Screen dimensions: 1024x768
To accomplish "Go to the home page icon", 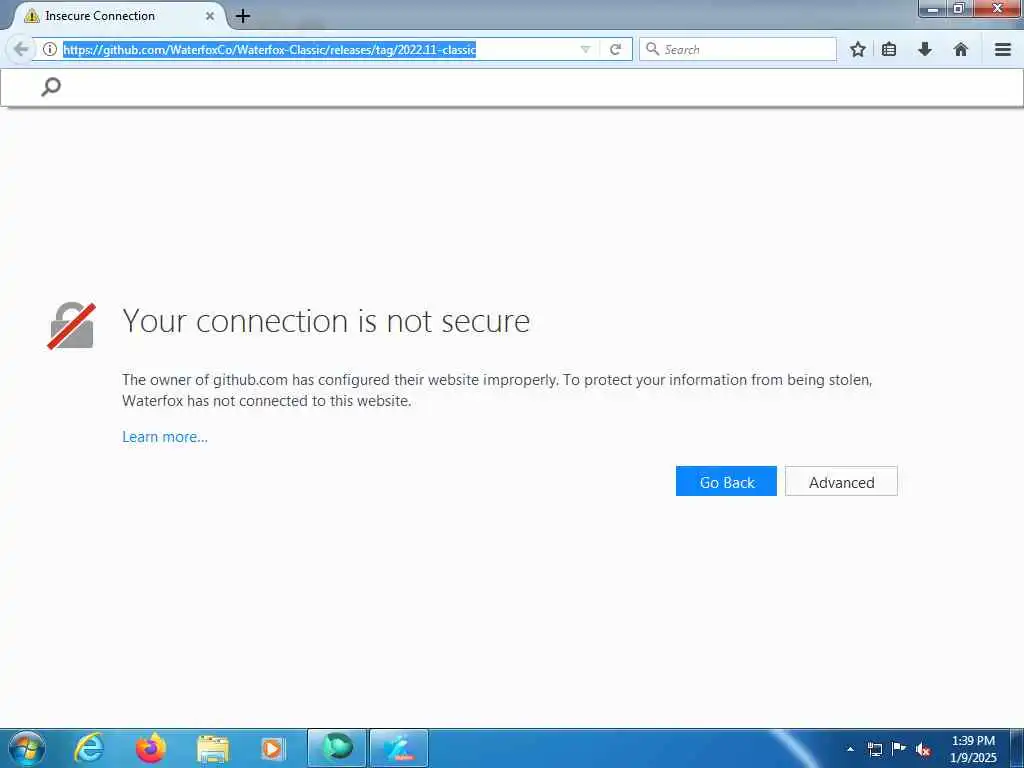I will pyautogui.click(x=961, y=49).
